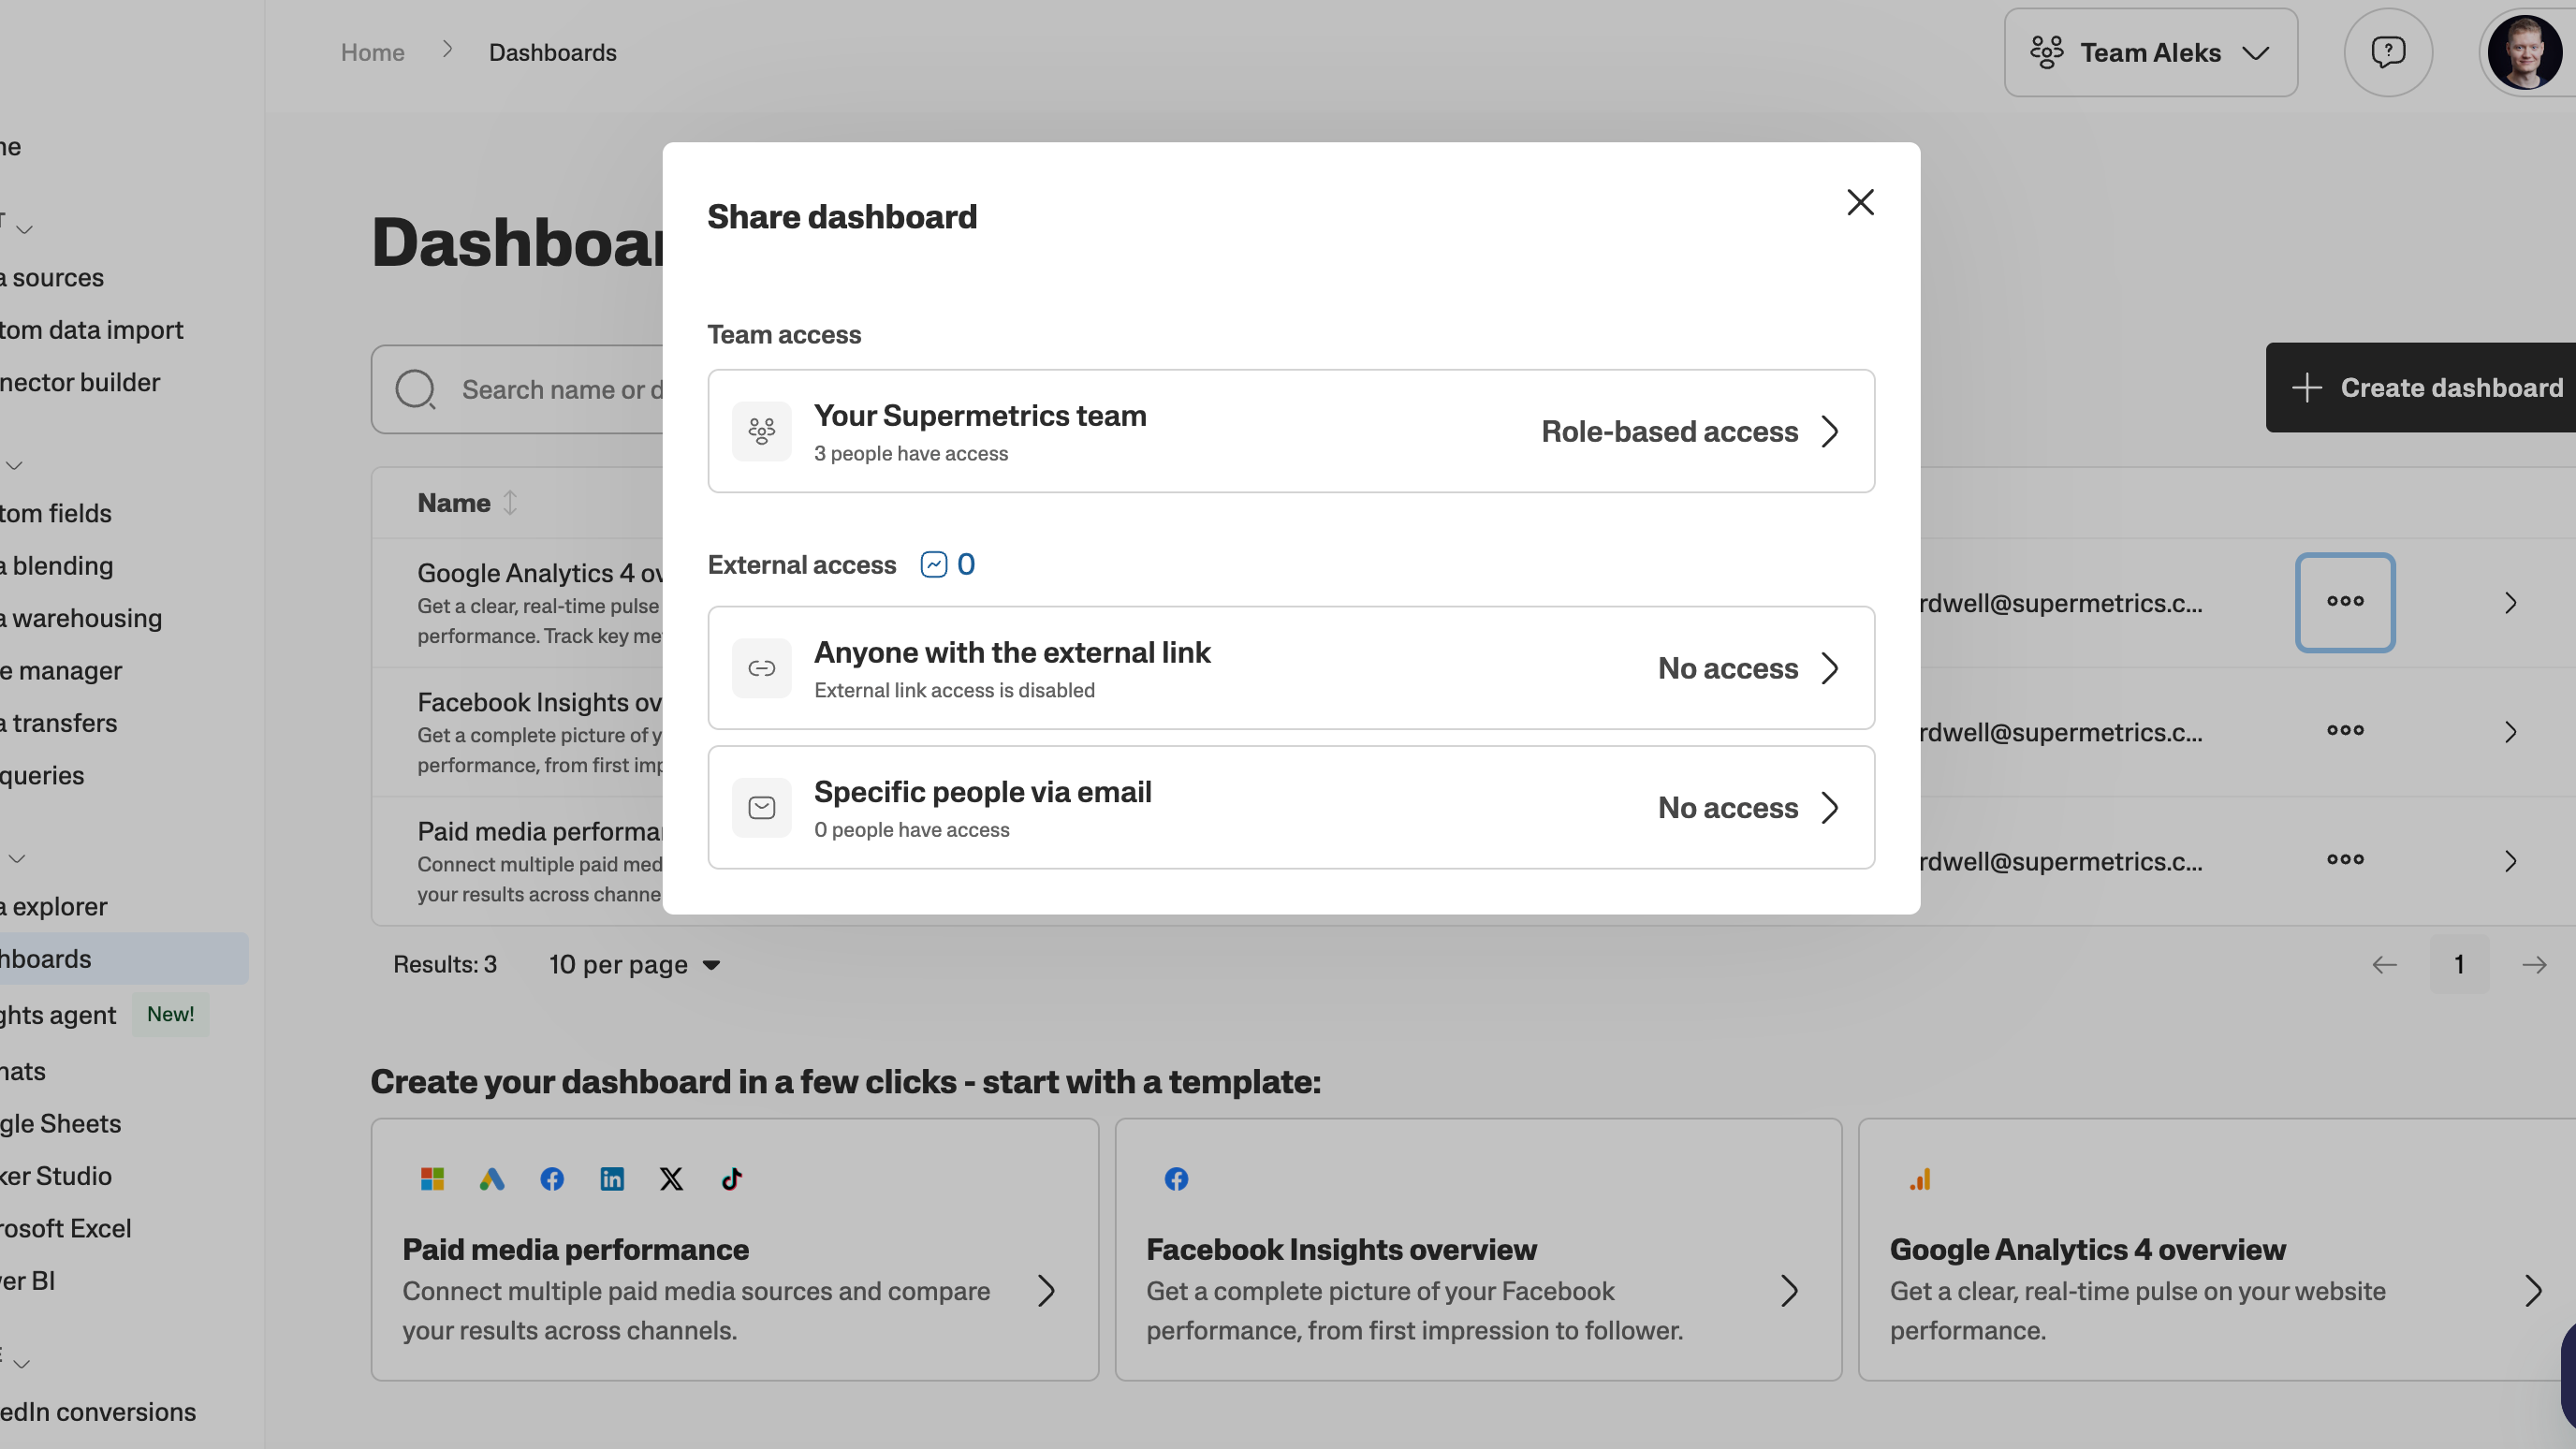The height and width of the screenshot is (1449, 2576).
Task: Open the help chat icon in header
Action: click(x=2388, y=52)
